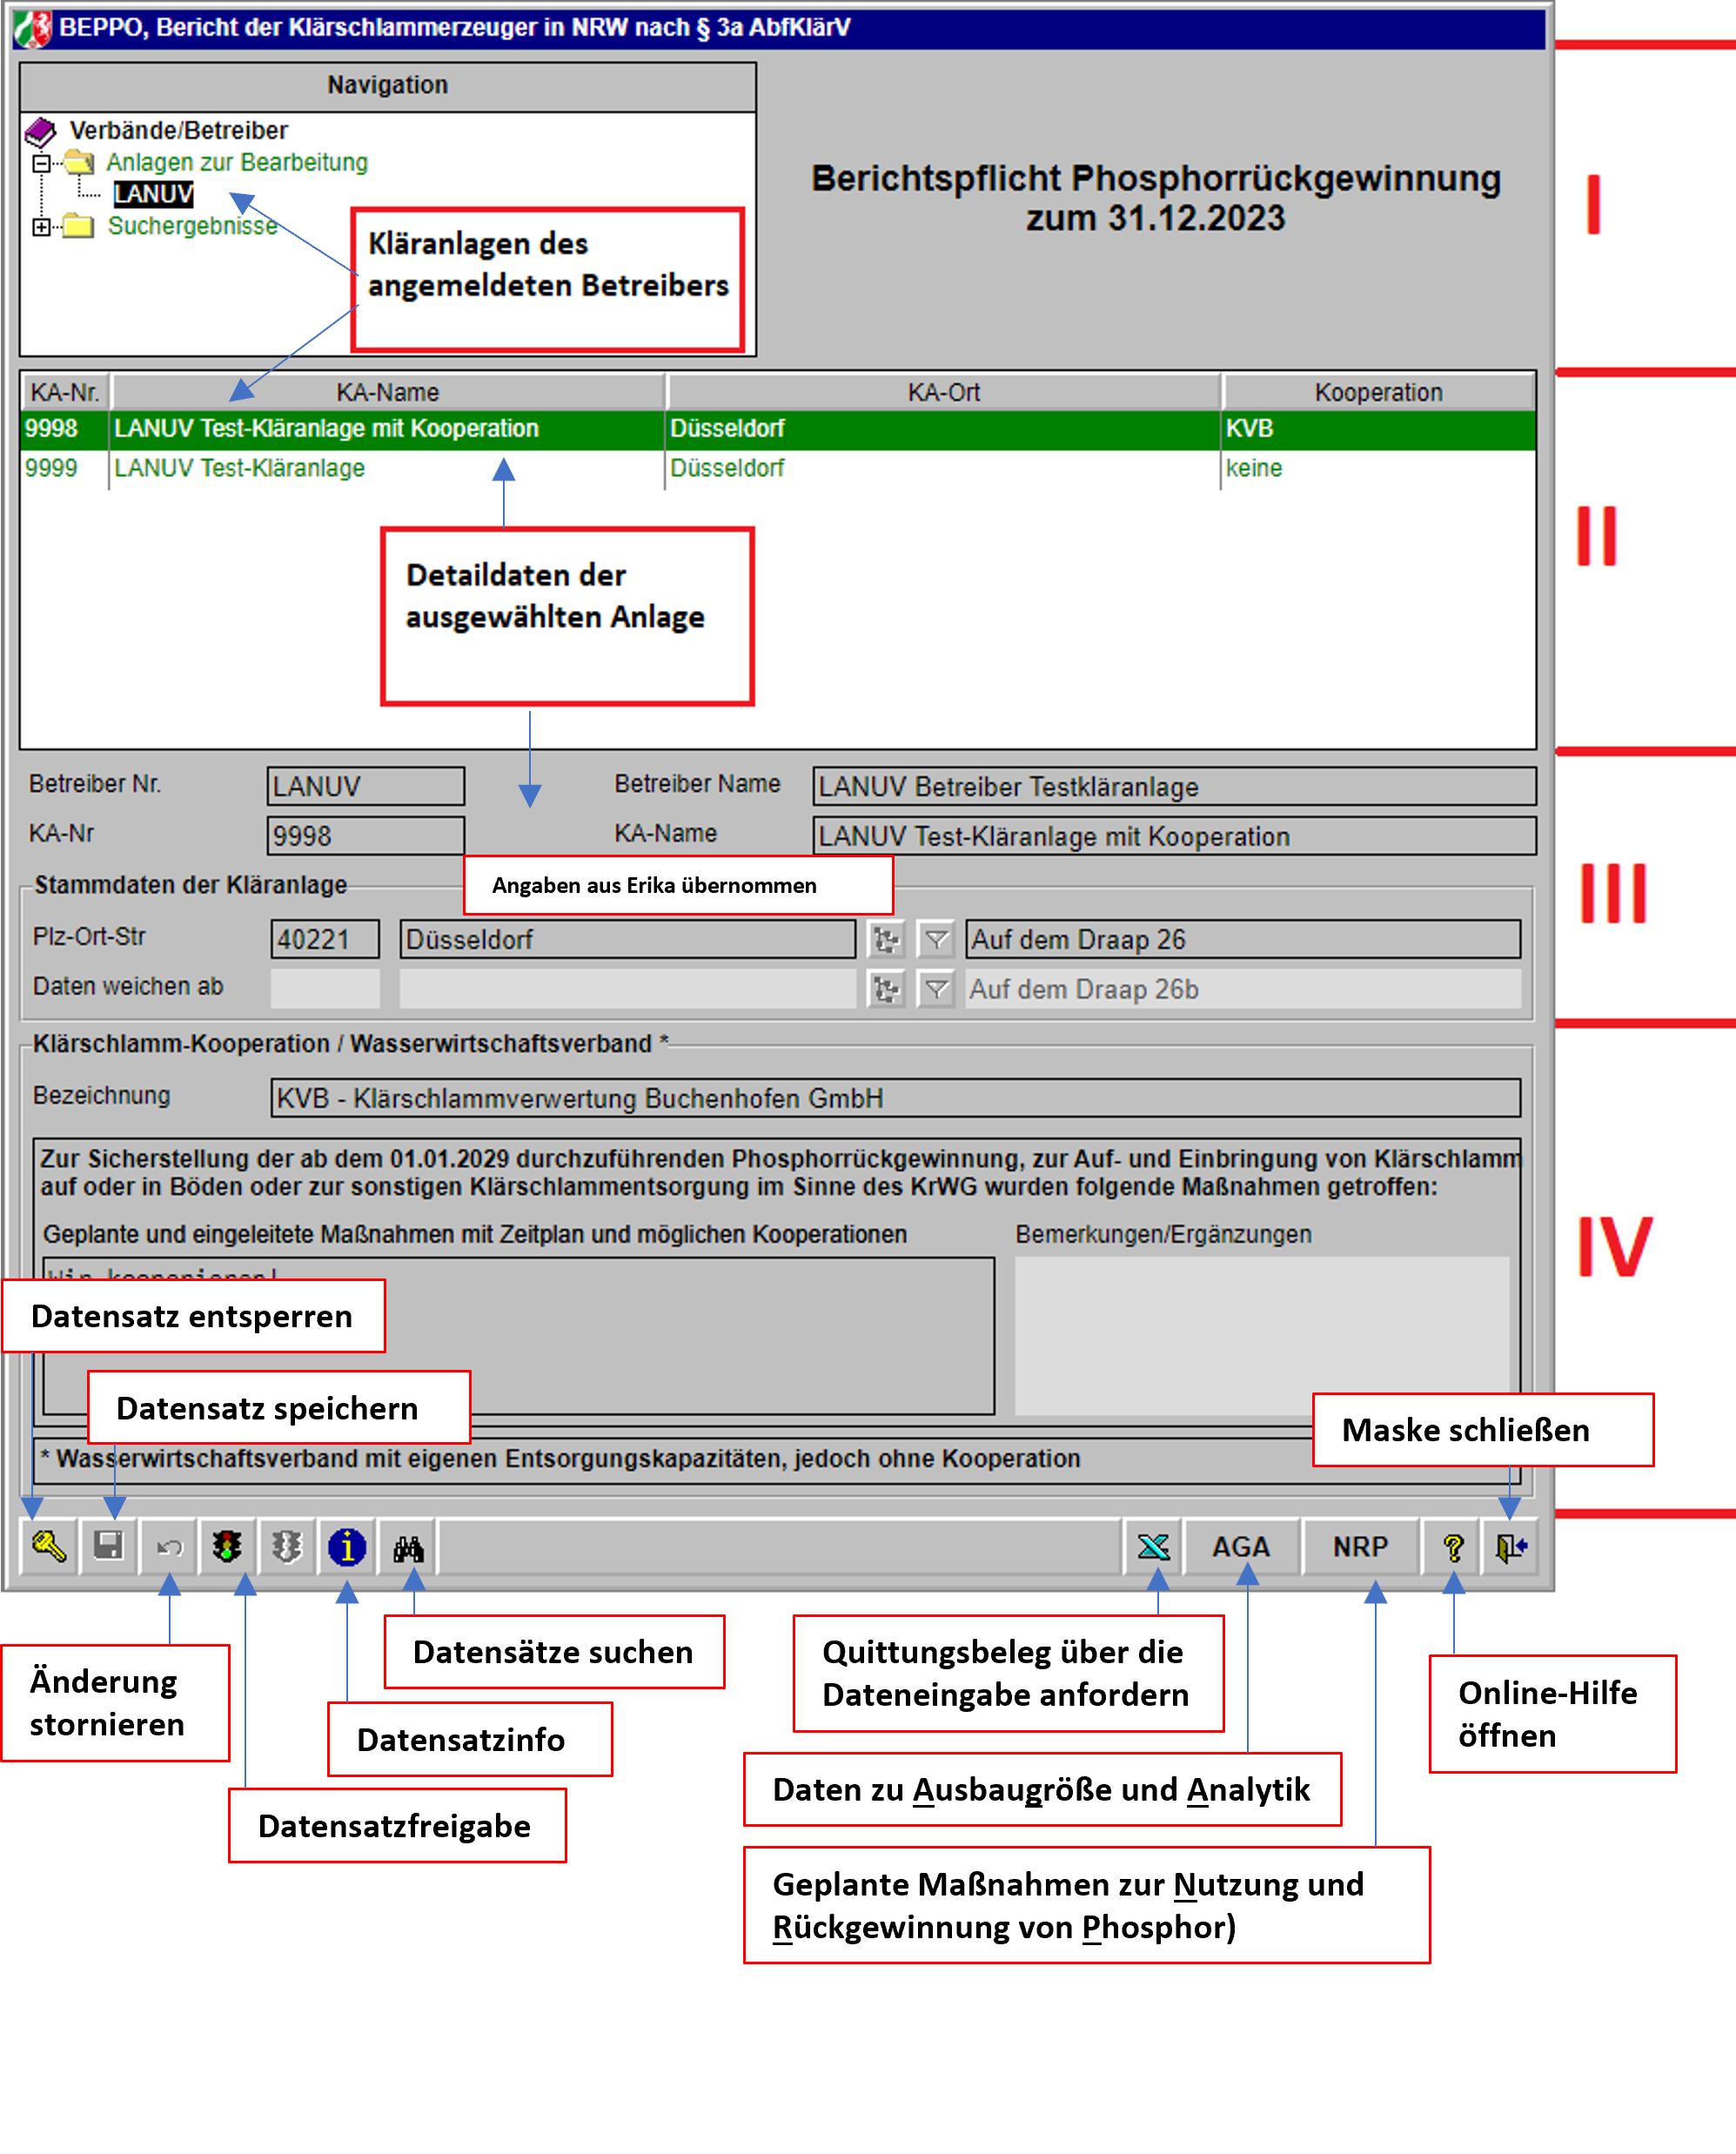Open the NRP measures button
Screen dimensions: 1736x2154
coord(1360,1547)
